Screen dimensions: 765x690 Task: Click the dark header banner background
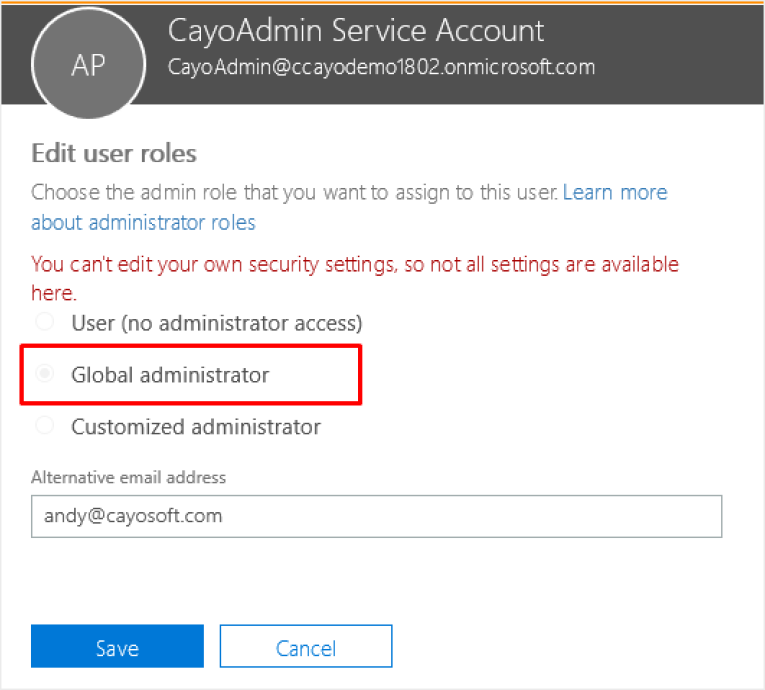point(673,54)
